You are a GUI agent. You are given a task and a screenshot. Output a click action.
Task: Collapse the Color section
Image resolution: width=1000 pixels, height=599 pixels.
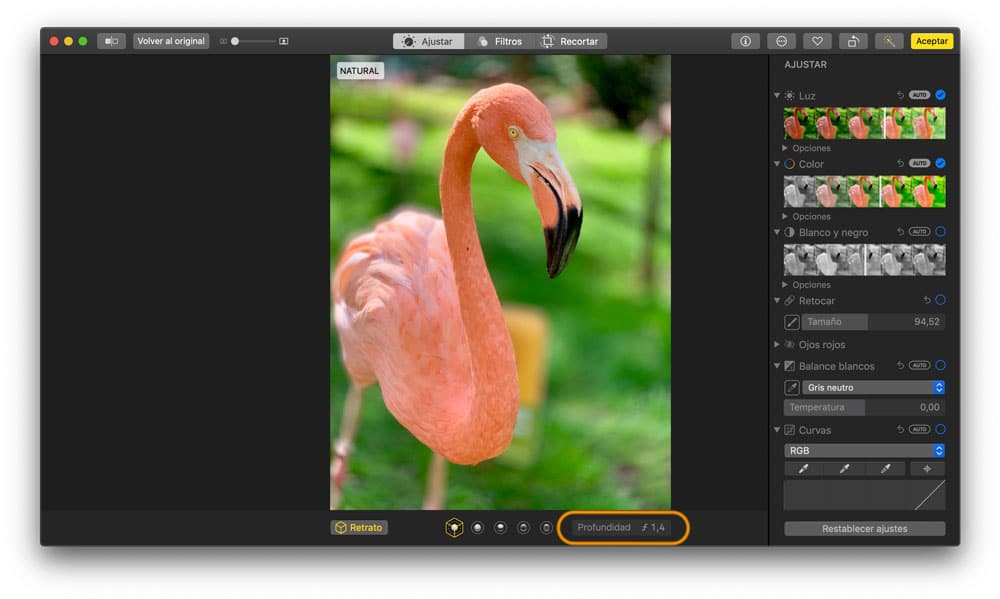tap(777, 164)
